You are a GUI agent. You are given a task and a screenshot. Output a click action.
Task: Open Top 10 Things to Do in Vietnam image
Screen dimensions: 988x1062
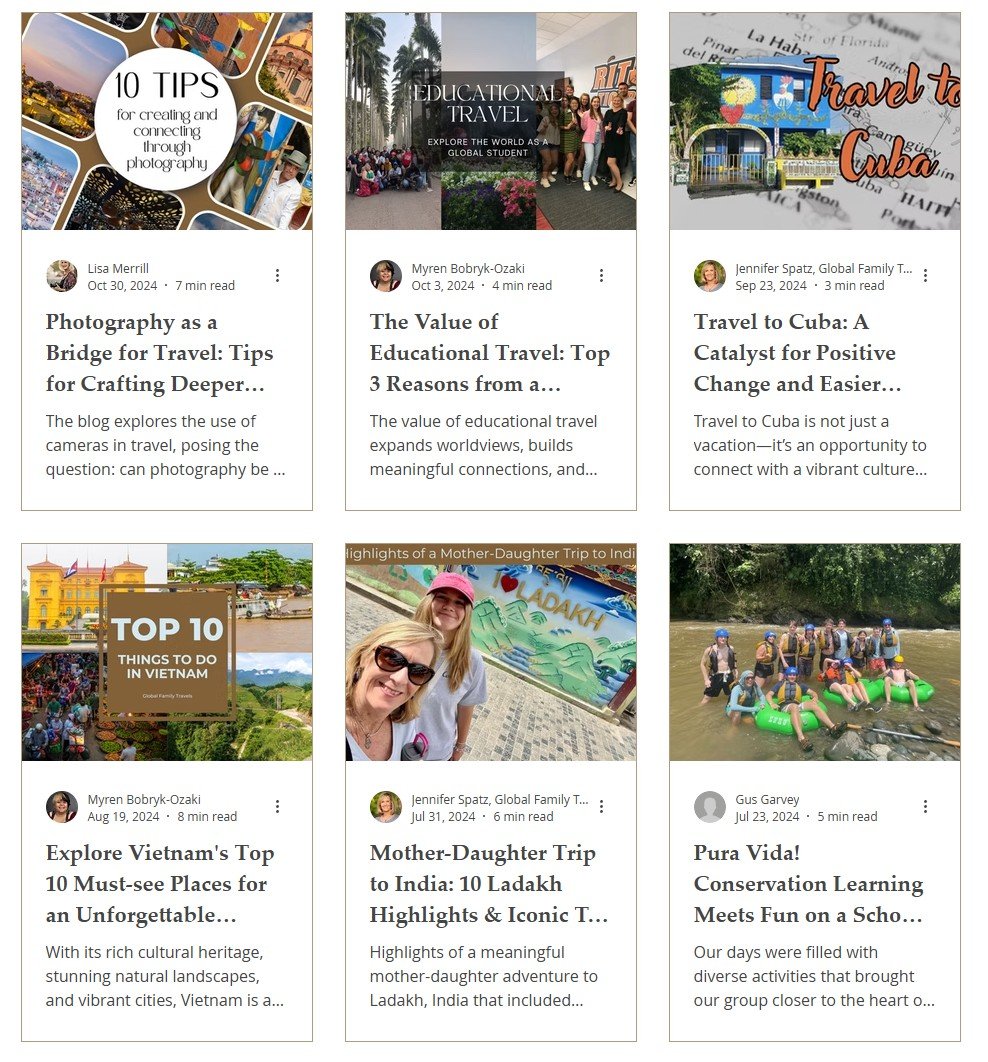pyautogui.click(x=167, y=652)
